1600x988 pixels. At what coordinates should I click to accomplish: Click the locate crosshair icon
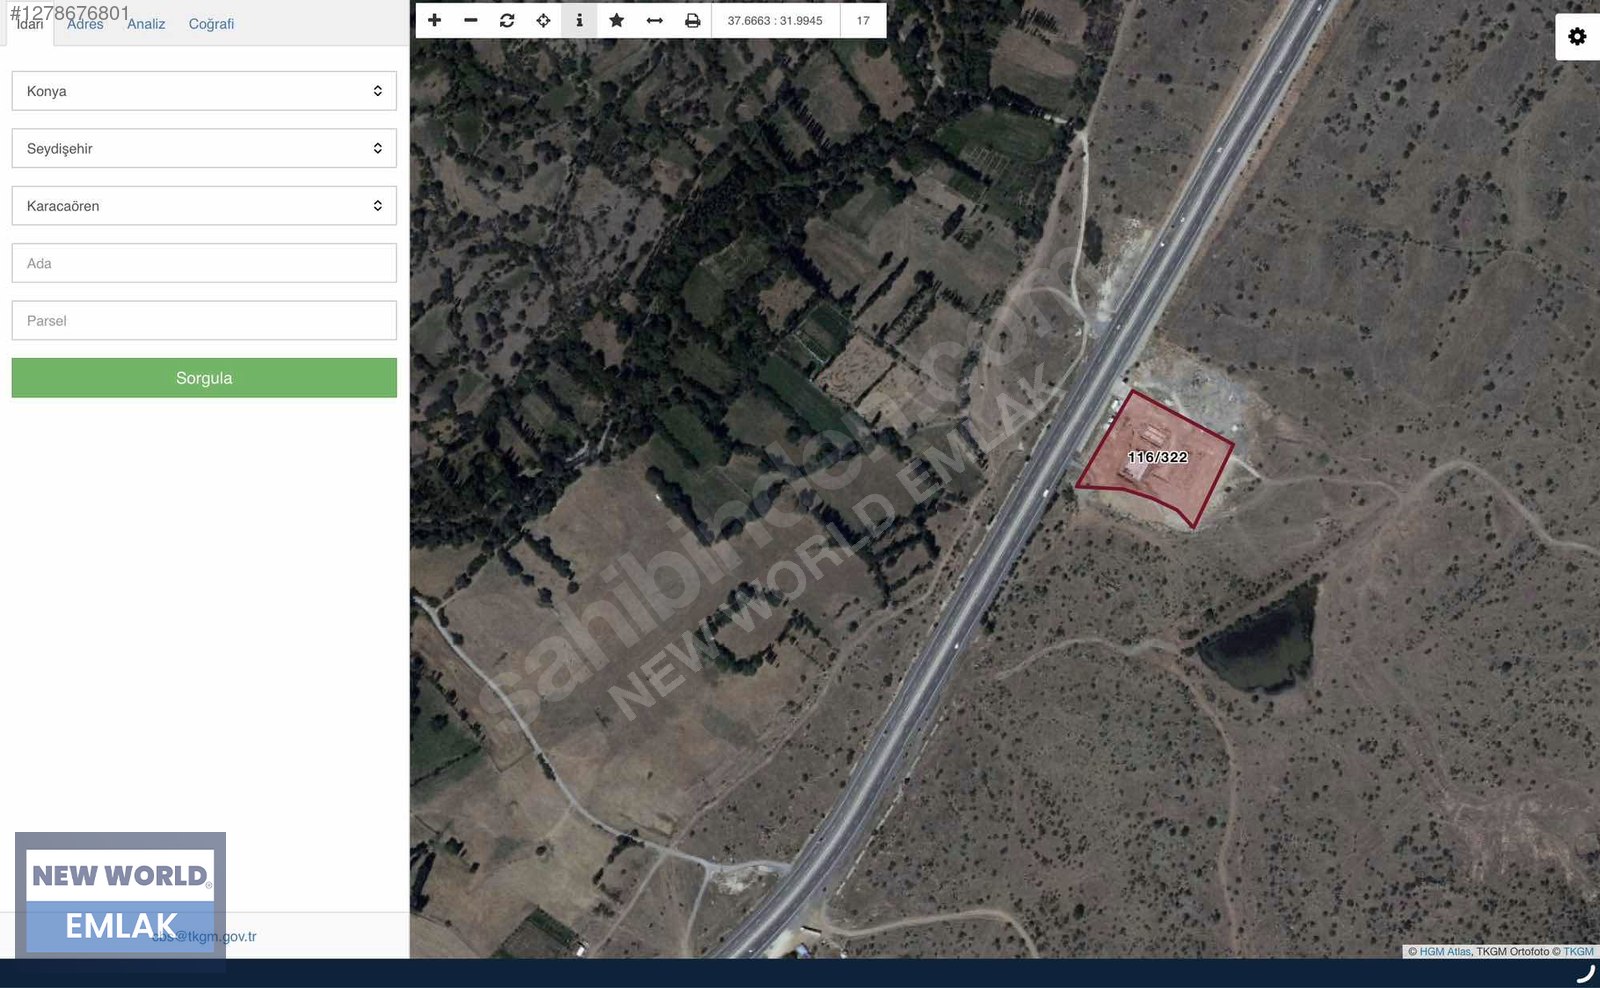point(543,20)
